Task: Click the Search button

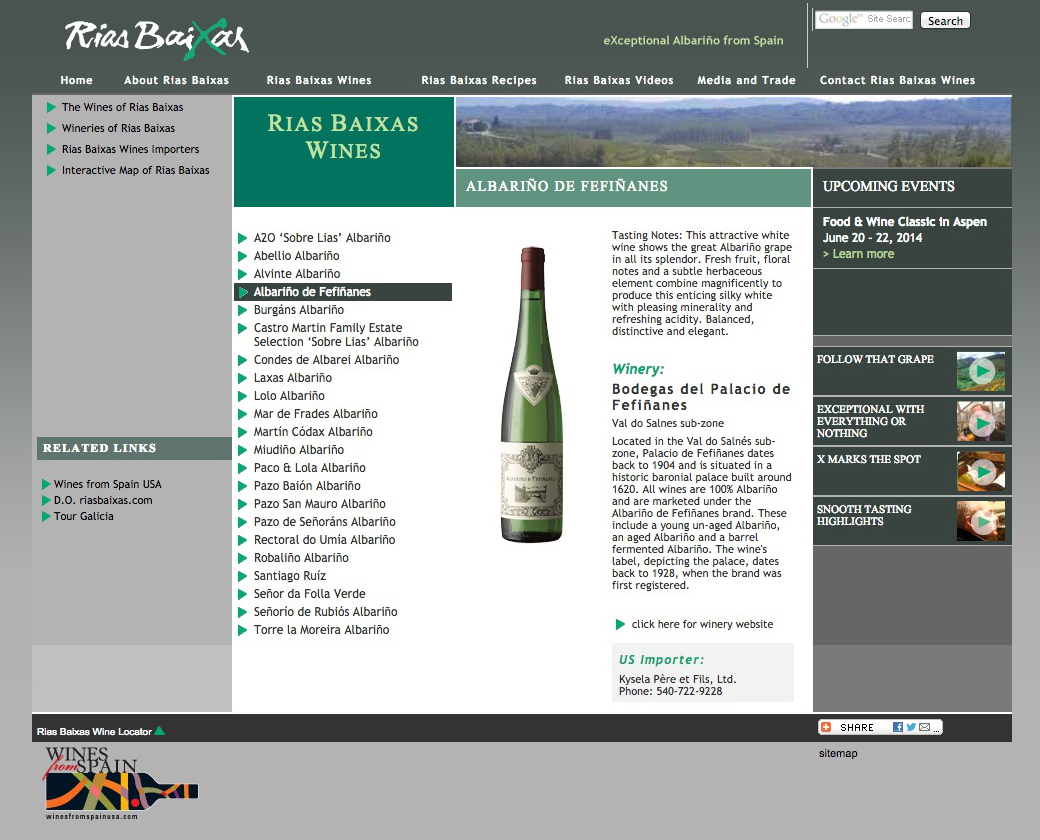Action: (945, 21)
